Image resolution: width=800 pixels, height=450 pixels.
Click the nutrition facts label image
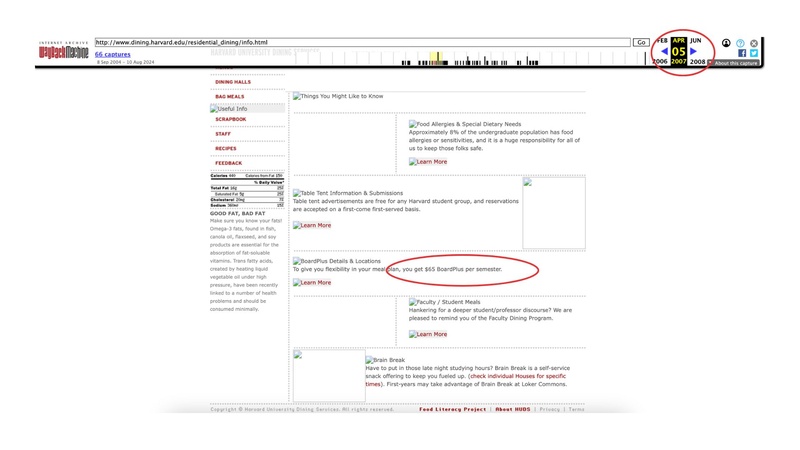tap(247, 190)
